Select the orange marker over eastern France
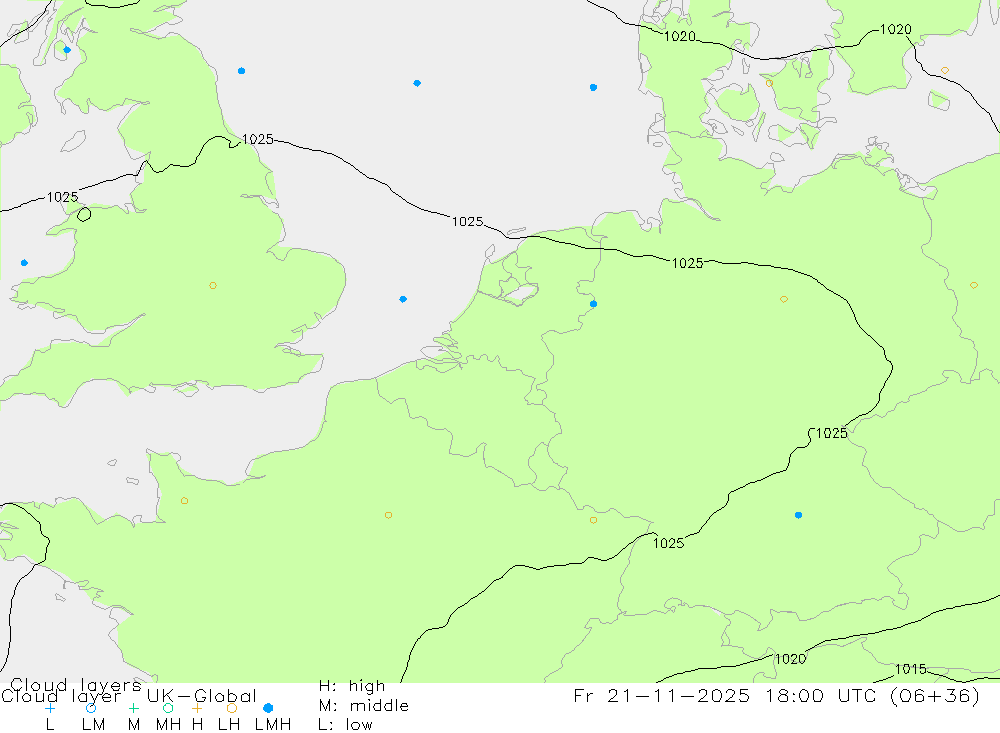The width and height of the screenshot is (1000, 733). 593,521
